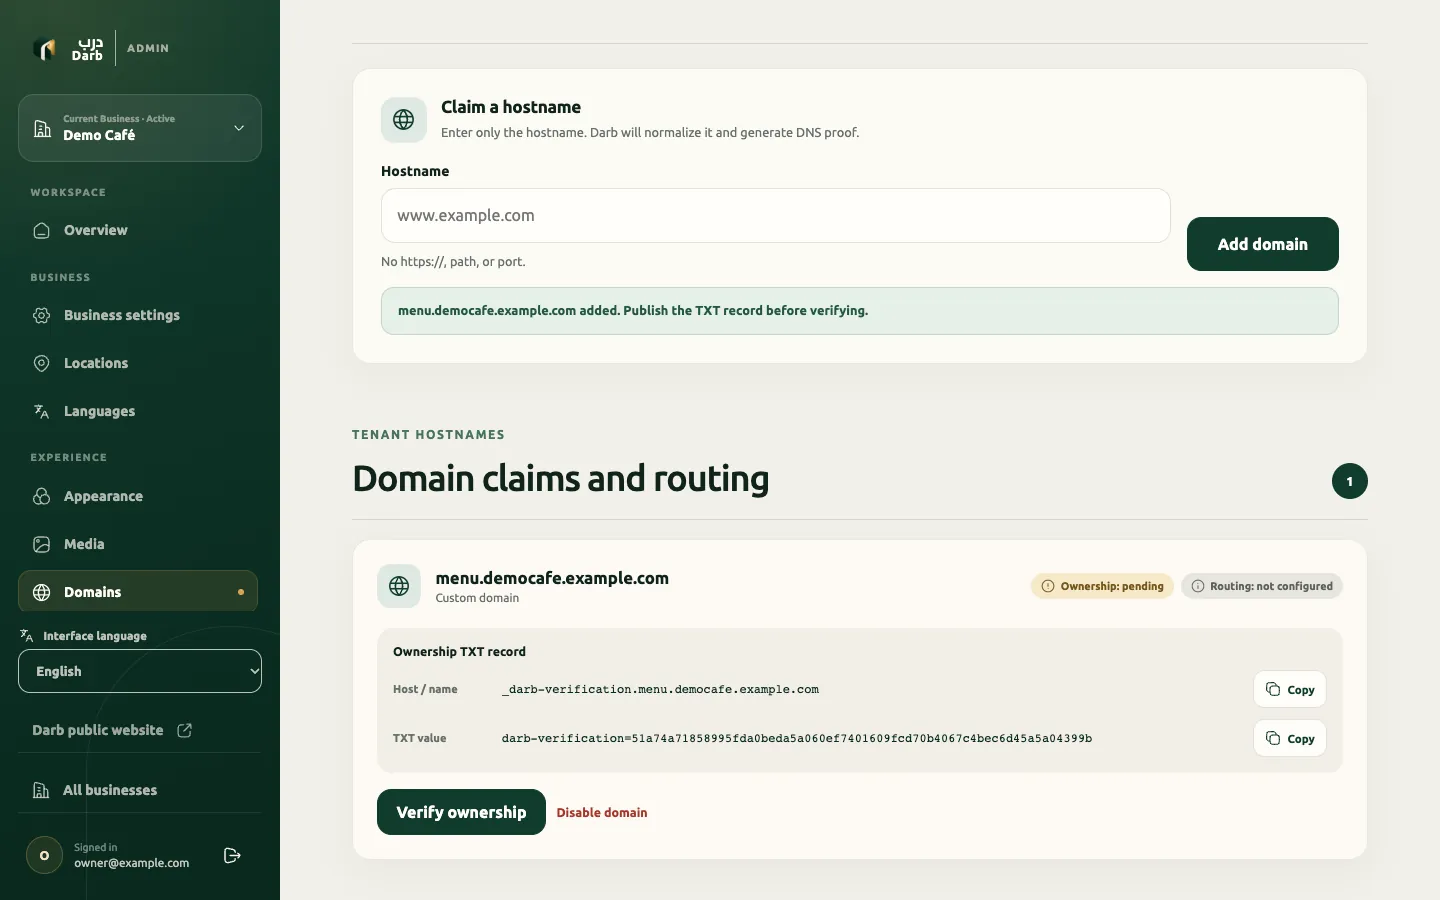Image resolution: width=1440 pixels, height=900 pixels.
Task: Click the Media image icon
Action: pos(42,544)
